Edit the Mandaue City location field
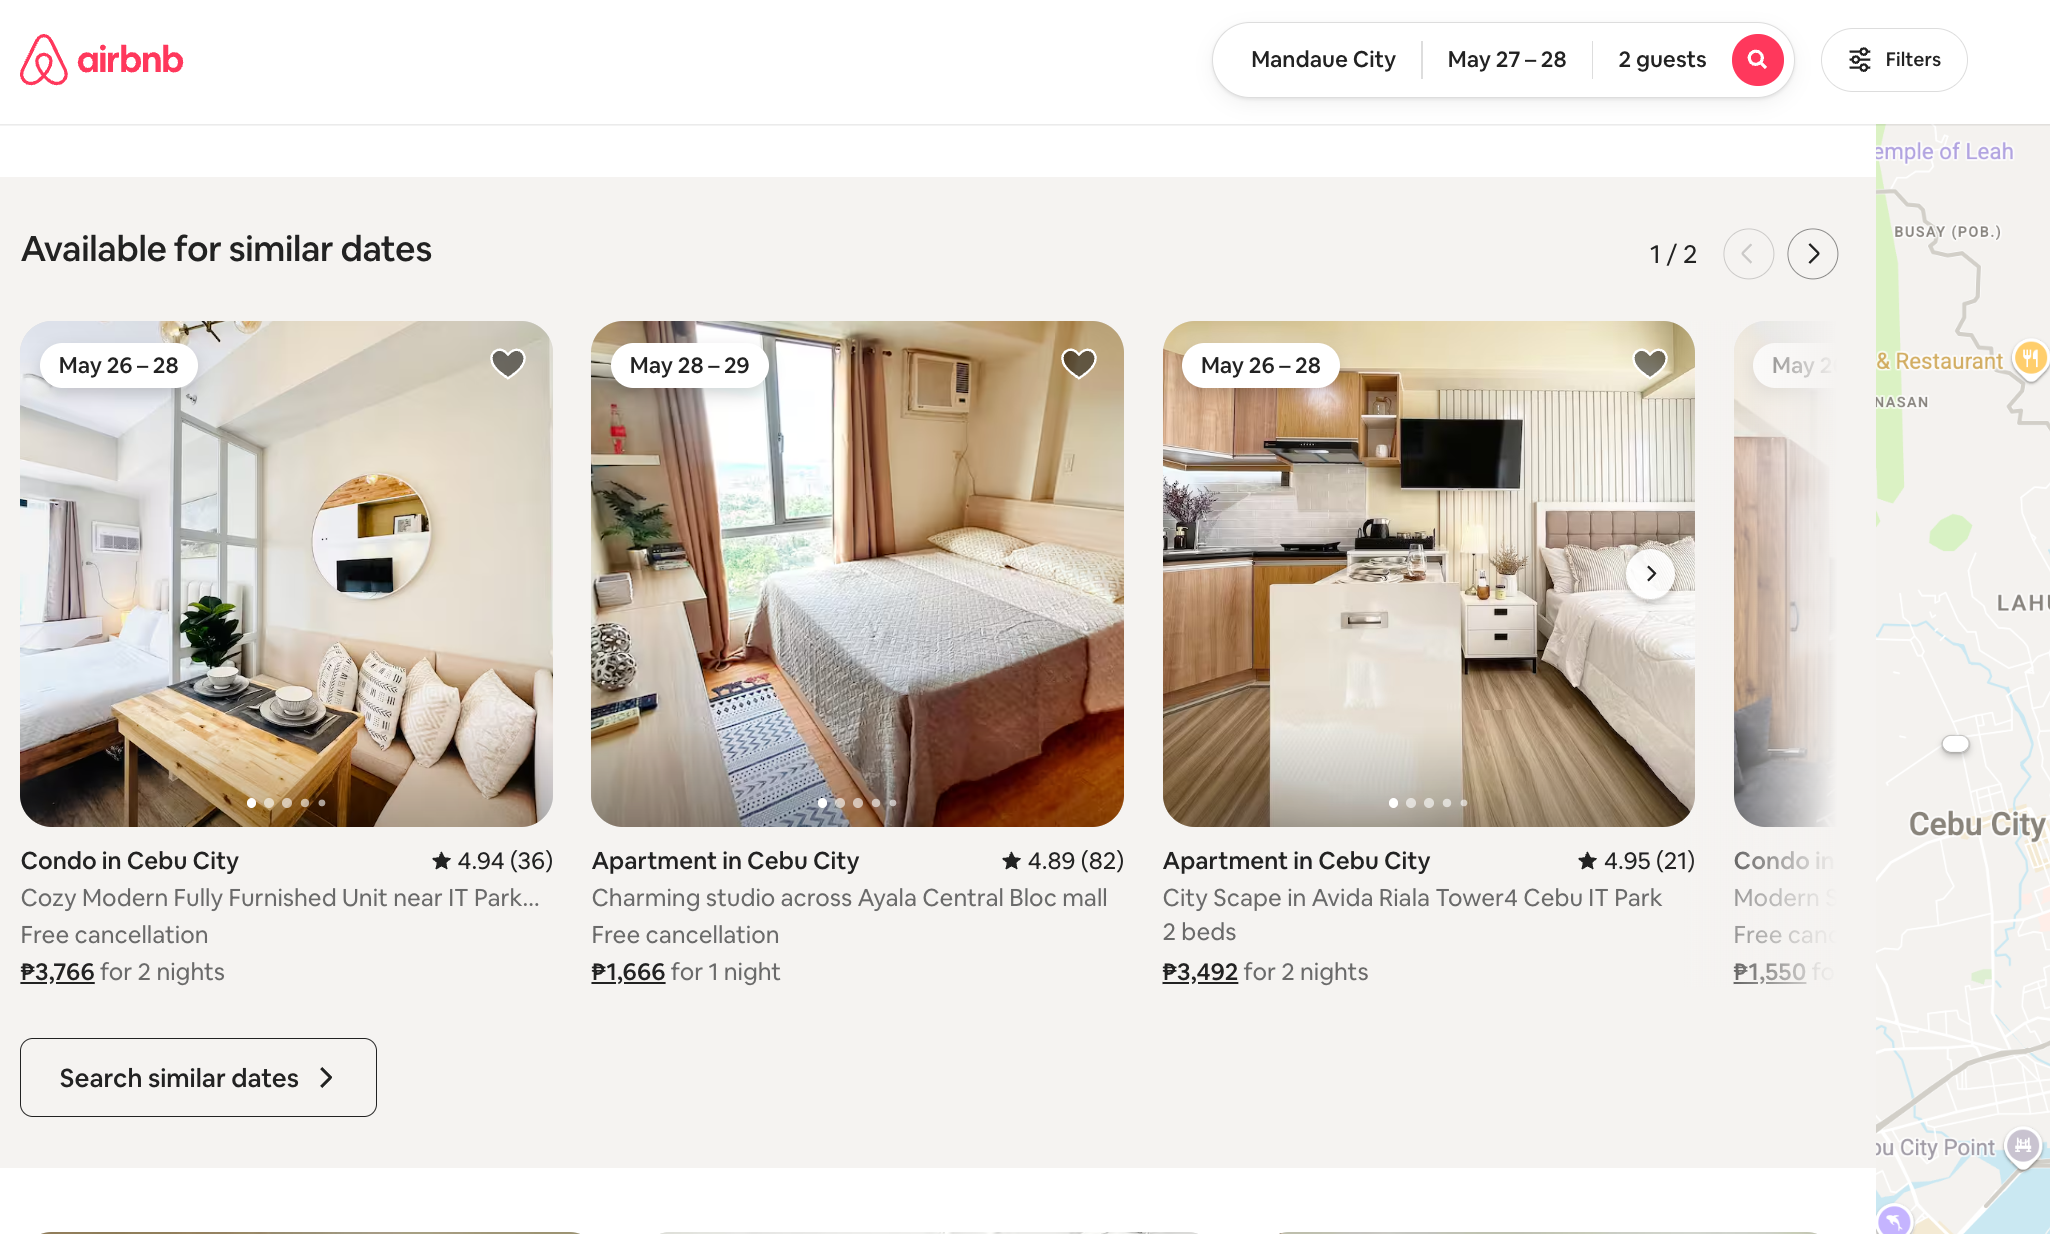Screen dimensions: 2050x1234 [x=1323, y=60]
